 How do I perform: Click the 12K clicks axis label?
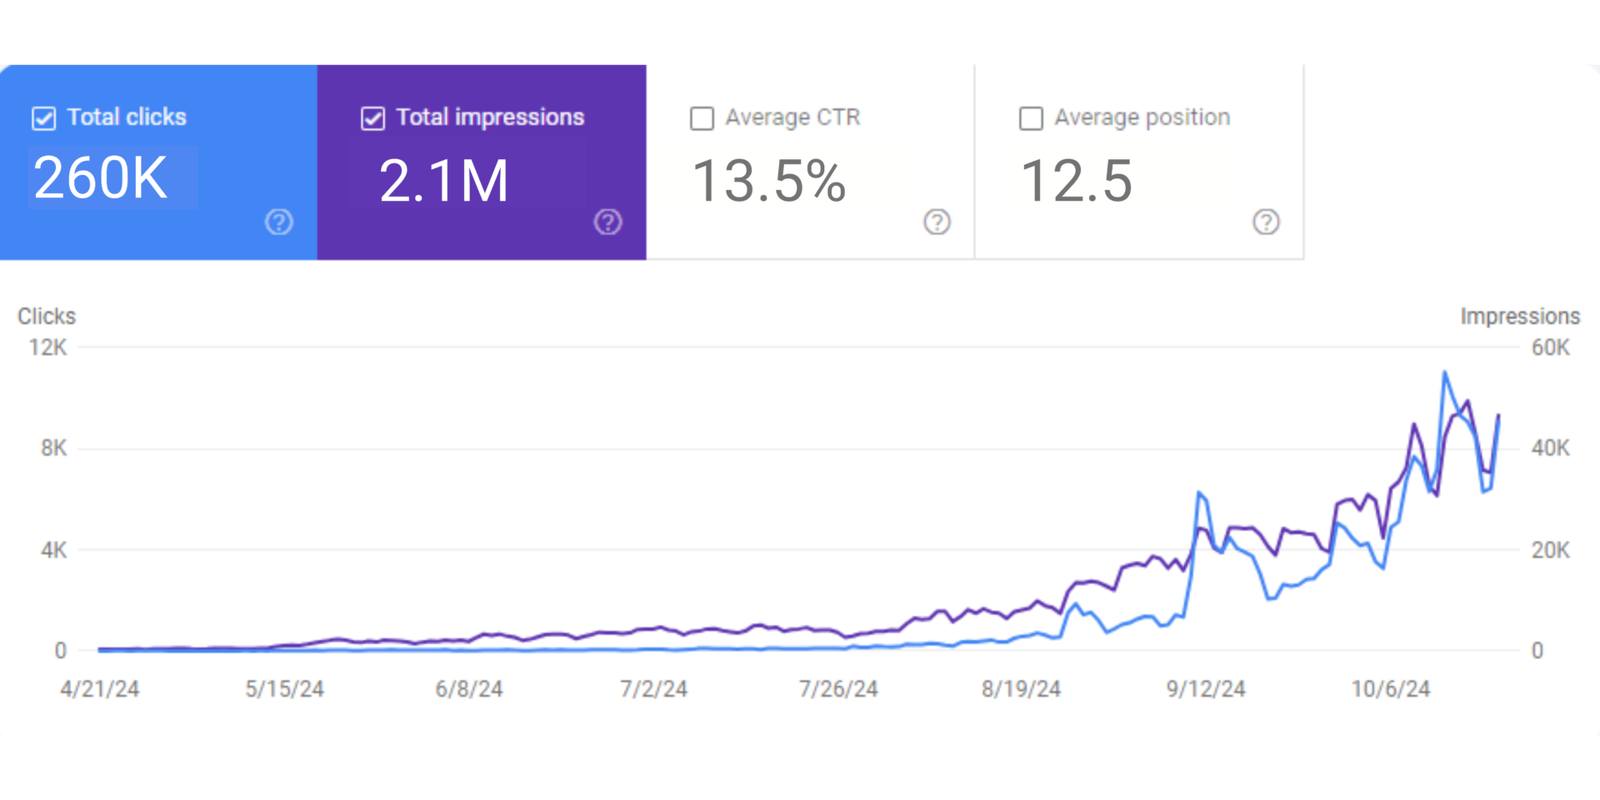pos(48,348)
